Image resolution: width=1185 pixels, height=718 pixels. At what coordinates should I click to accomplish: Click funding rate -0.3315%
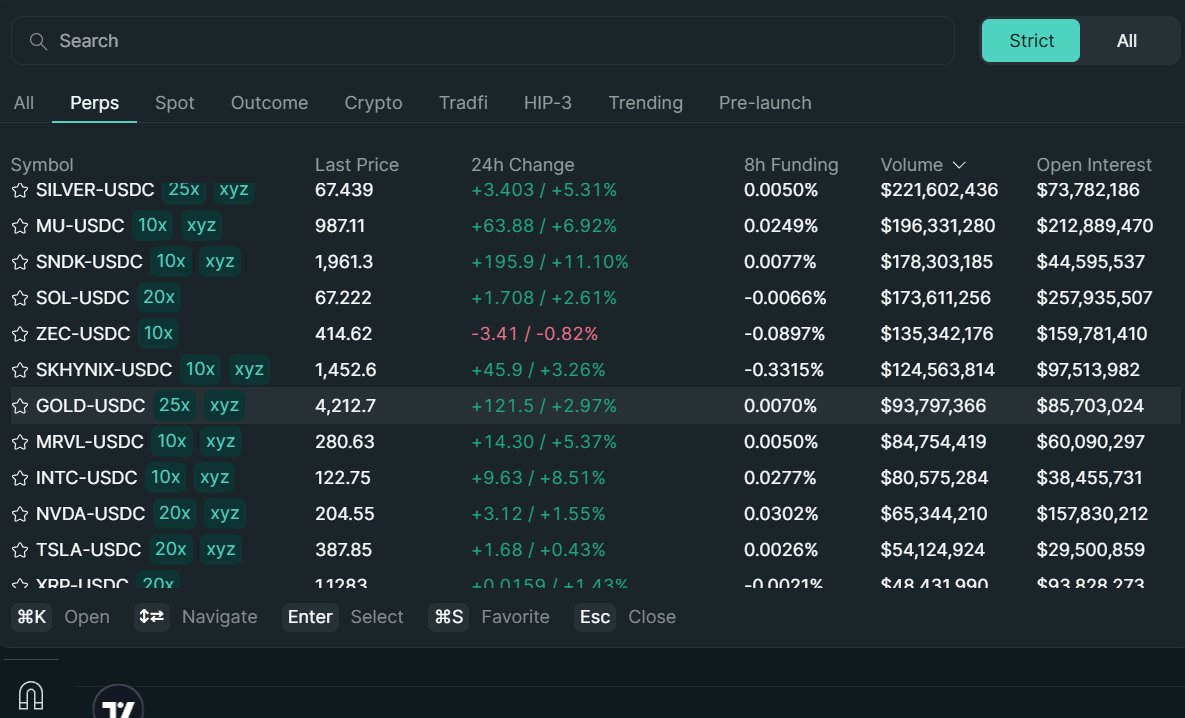pyautogui.click(x=784, y=370)
